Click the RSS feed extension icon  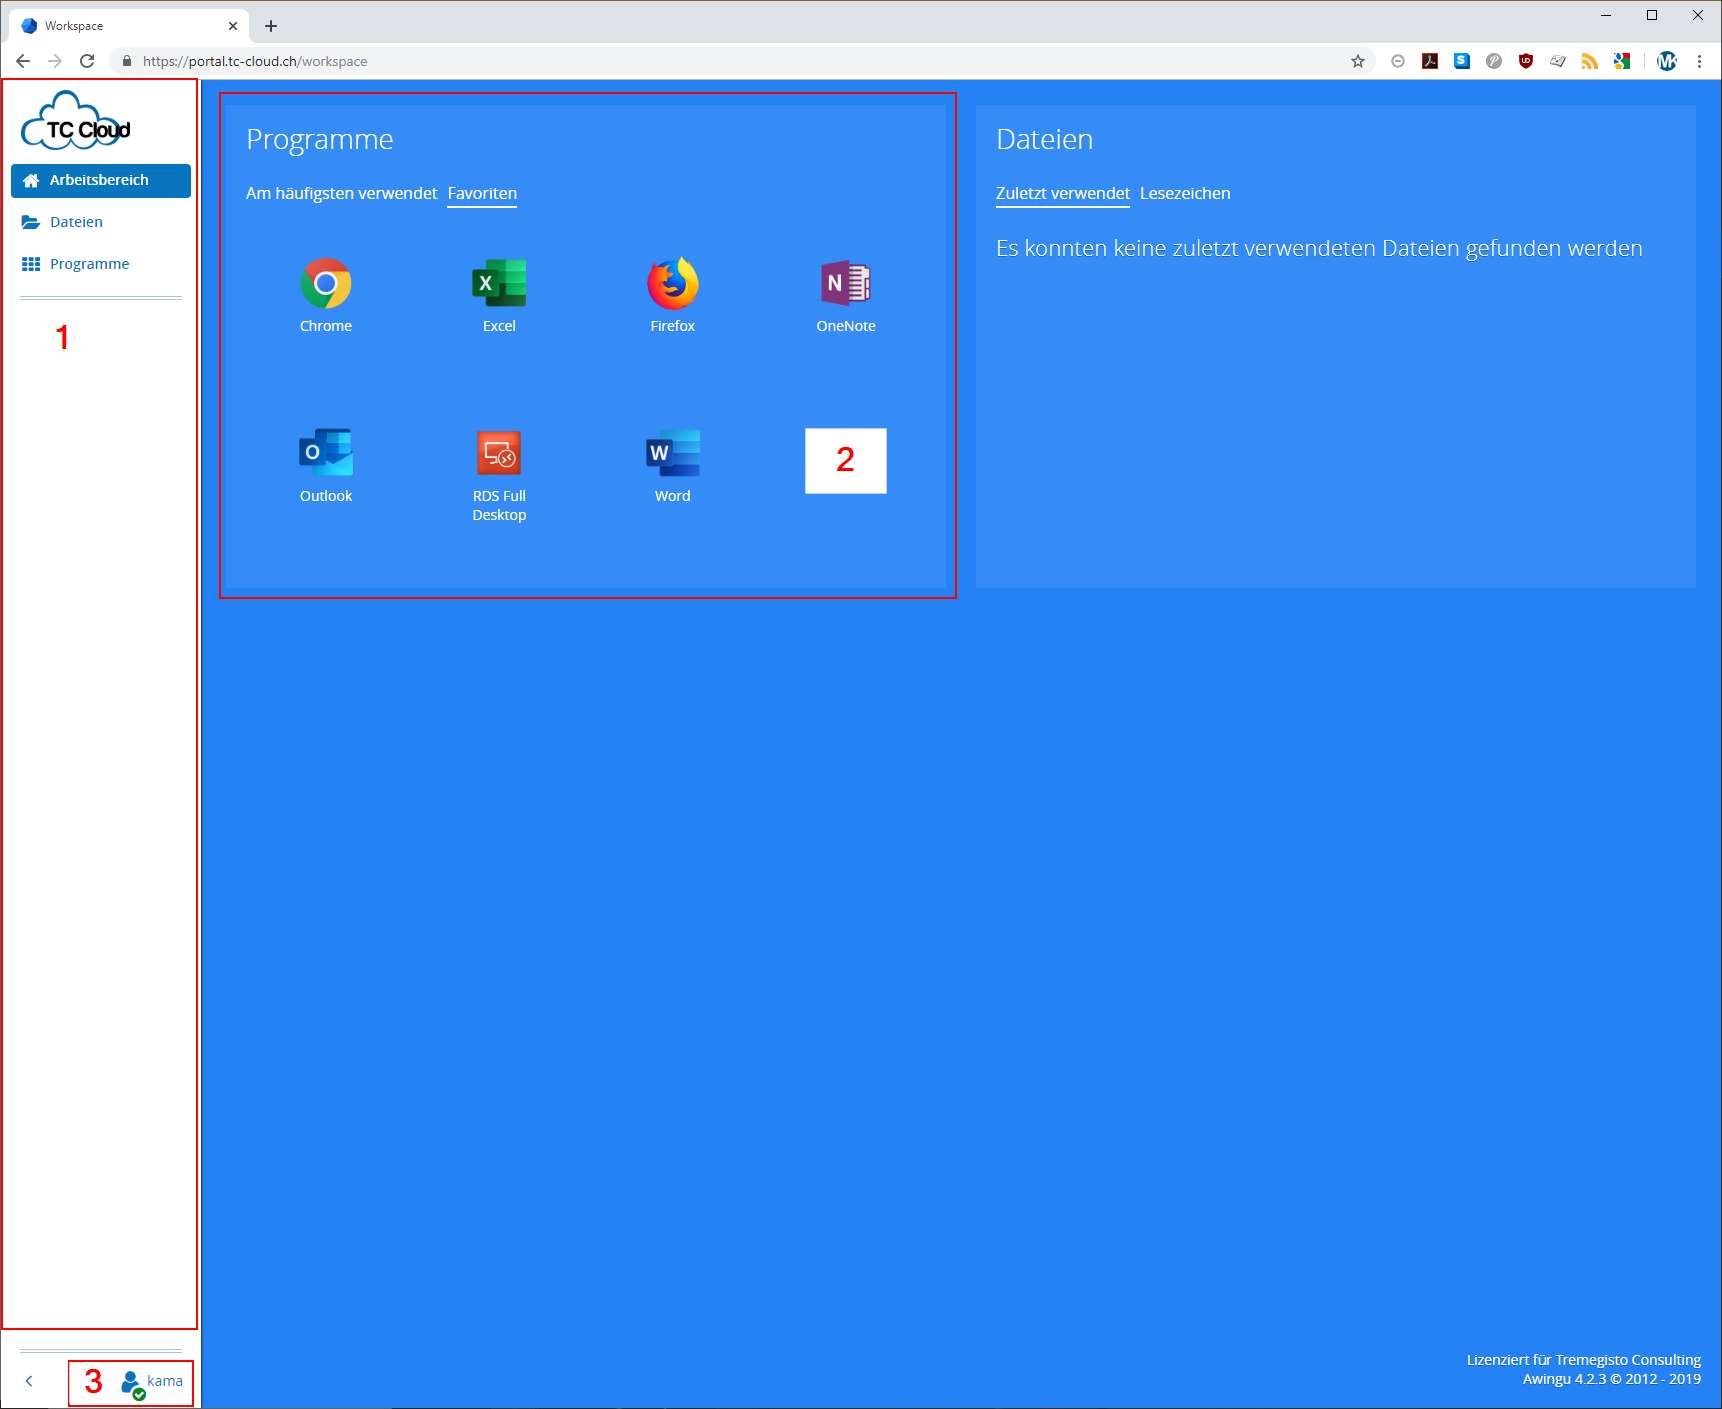click(x=1590, y=61)
